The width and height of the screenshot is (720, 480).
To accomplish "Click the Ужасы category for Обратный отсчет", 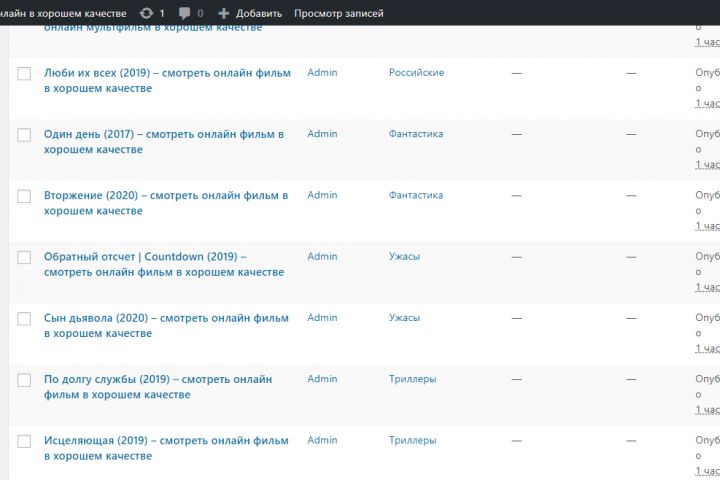I will (404, 257).
